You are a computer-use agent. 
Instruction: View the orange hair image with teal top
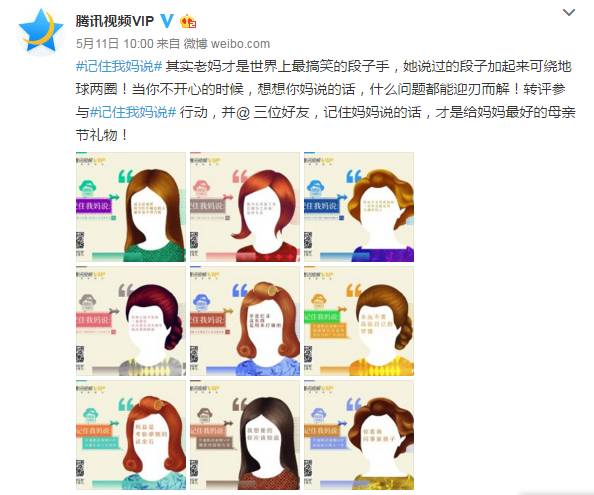click(131, 435)
